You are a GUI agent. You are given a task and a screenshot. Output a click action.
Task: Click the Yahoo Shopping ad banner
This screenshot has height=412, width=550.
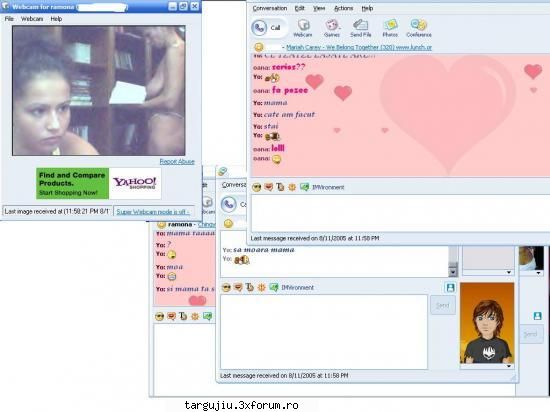(x=99, y=183)
